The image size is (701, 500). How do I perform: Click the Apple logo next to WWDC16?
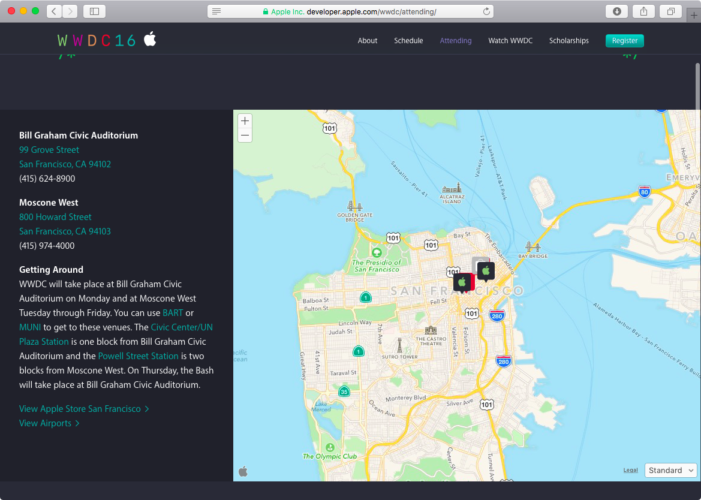tap(150, 39)
